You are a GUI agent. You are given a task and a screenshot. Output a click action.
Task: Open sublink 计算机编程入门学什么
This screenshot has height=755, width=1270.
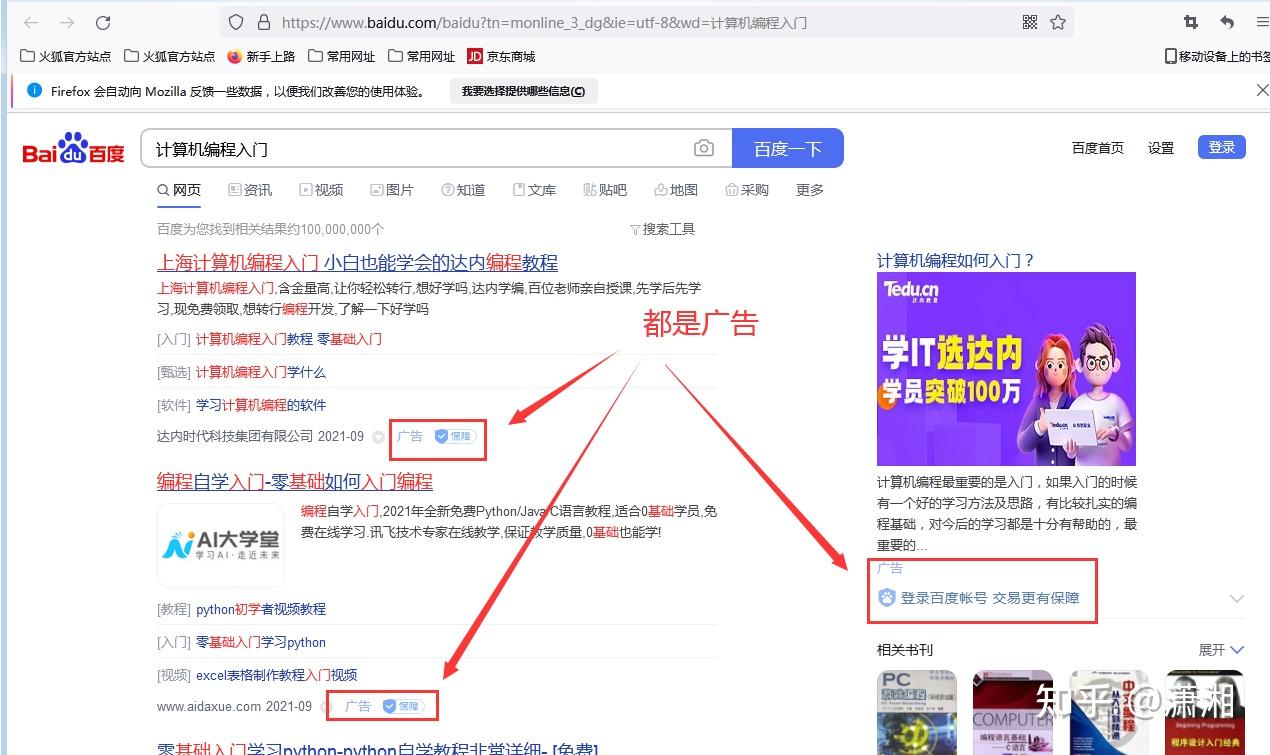pos(261,372)
